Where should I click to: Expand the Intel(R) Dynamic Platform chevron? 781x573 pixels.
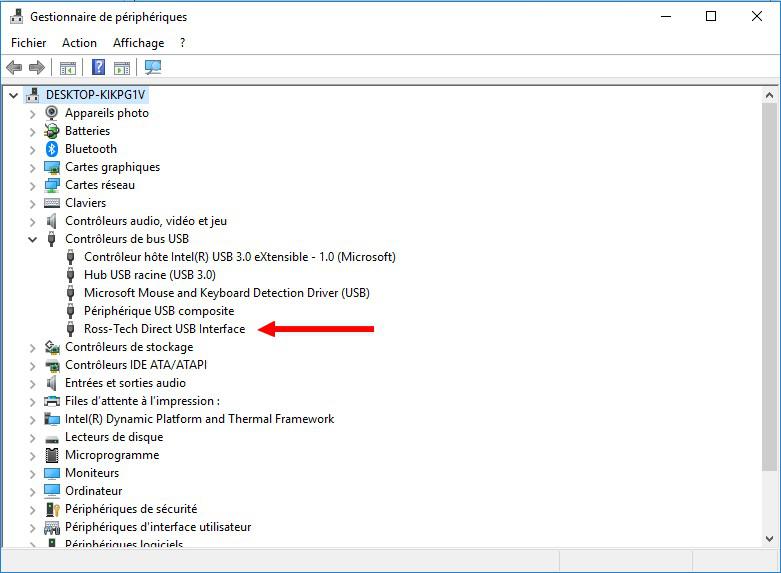click(x=32, y=420)
